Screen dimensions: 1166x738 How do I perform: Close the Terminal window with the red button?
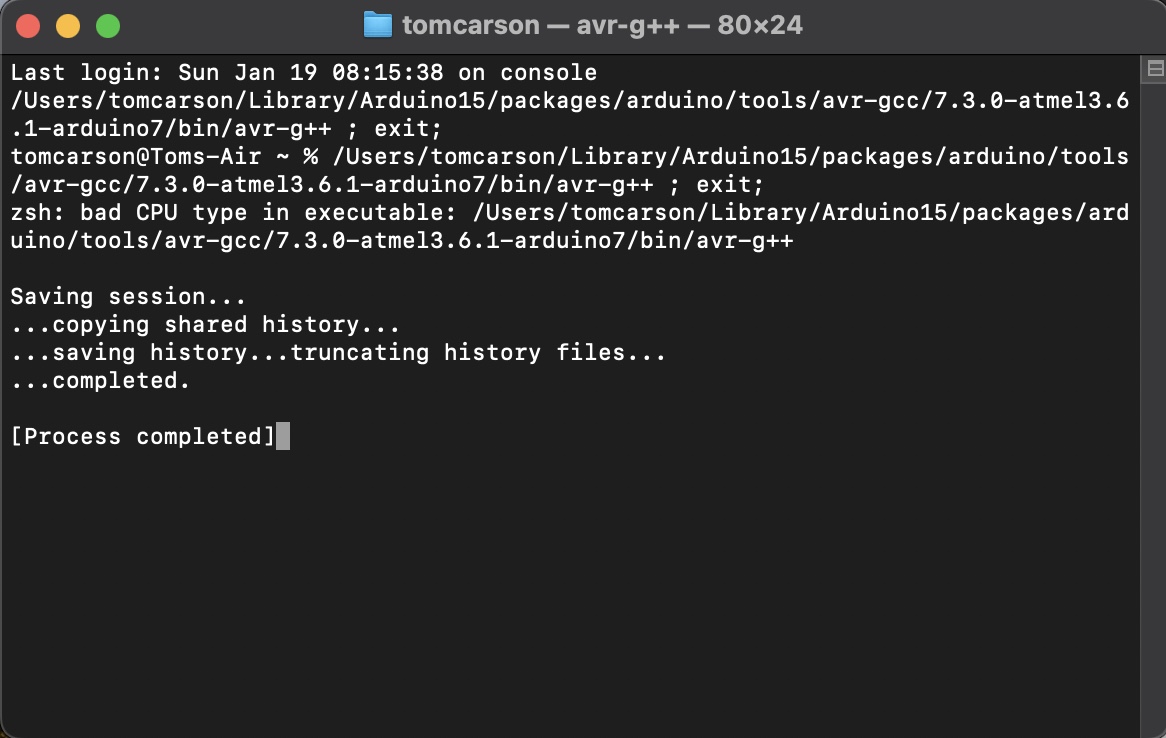(x=28, y=26)
